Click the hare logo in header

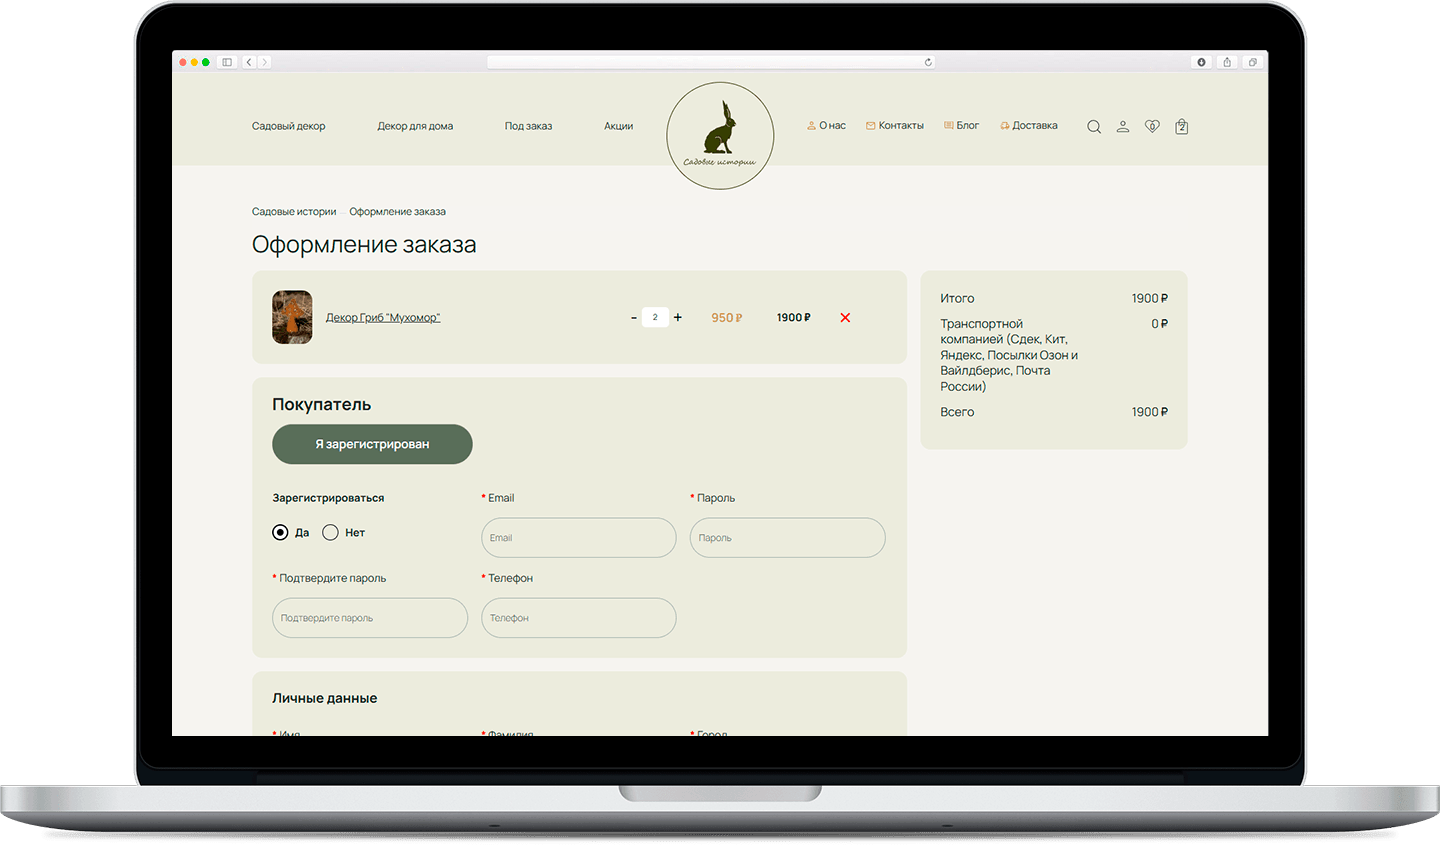pos(720,135)
